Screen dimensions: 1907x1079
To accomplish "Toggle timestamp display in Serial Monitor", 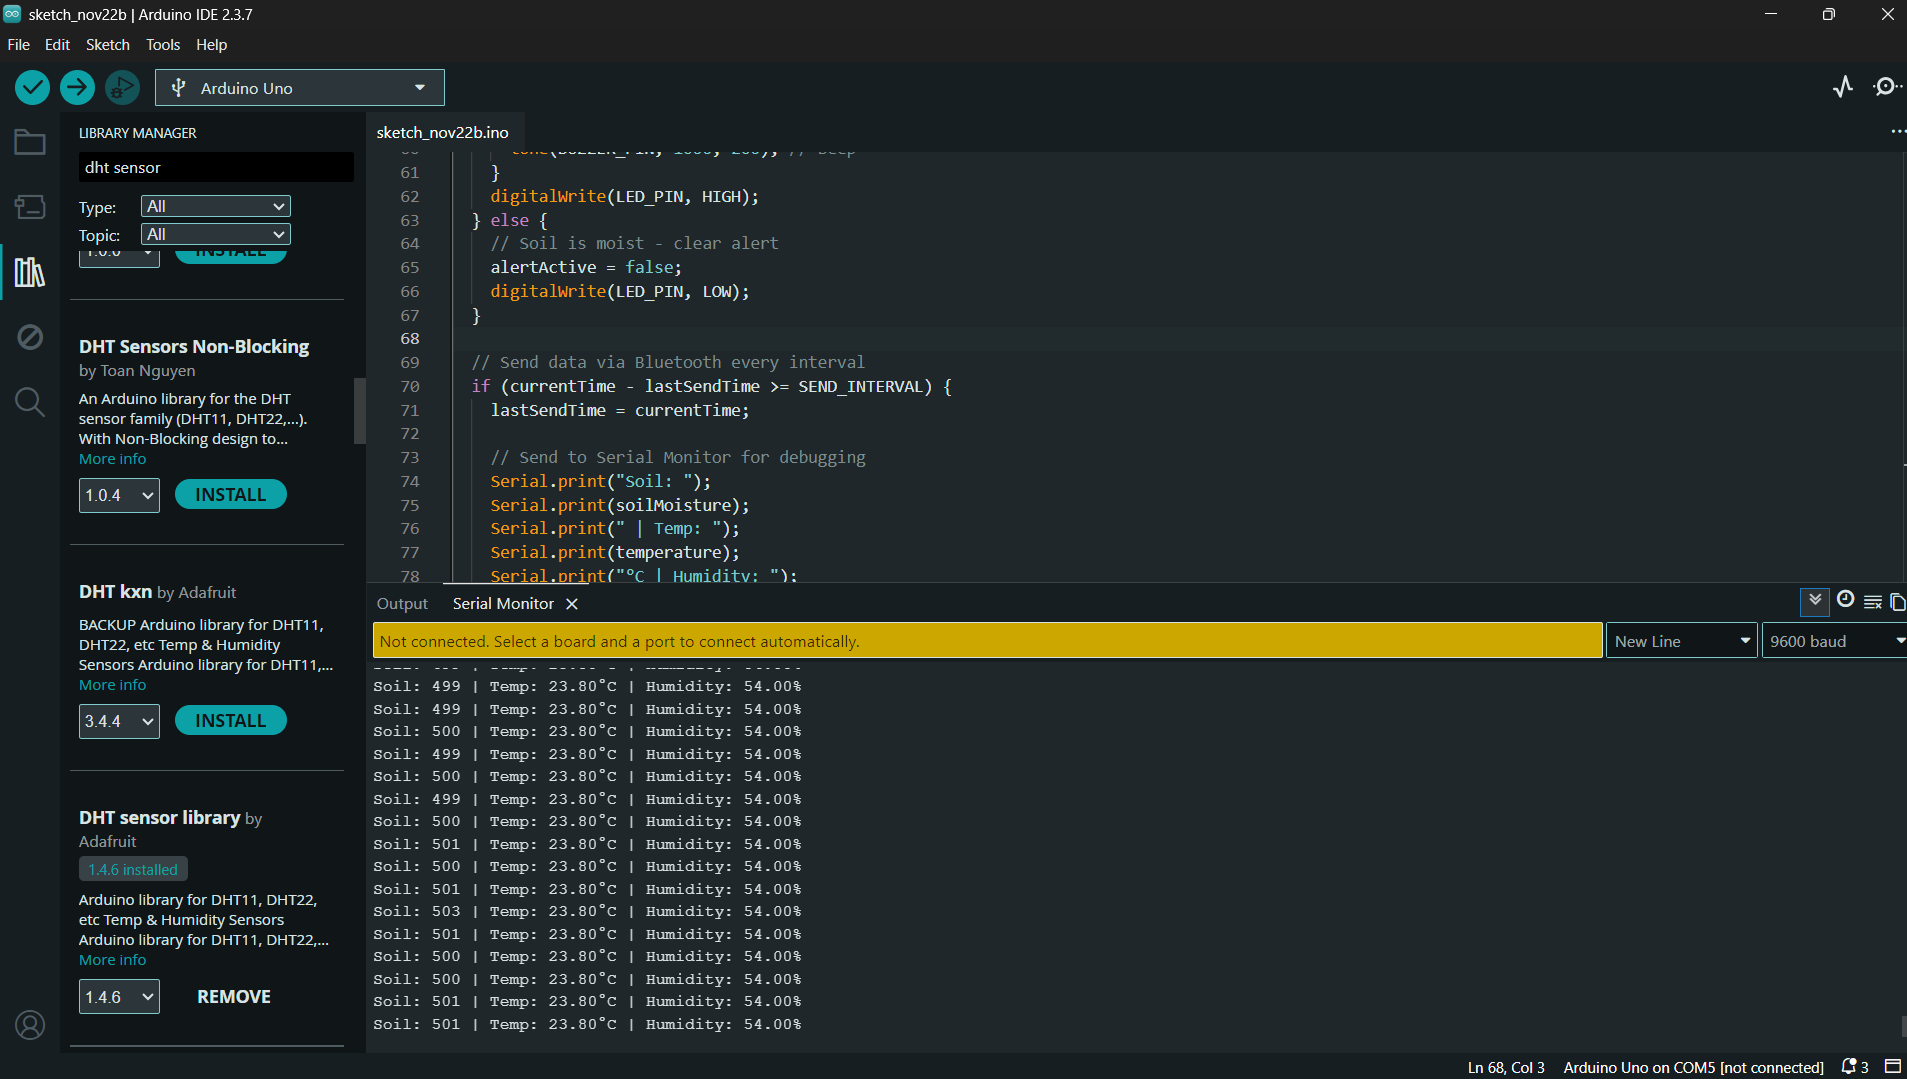I will [1846, 600].
